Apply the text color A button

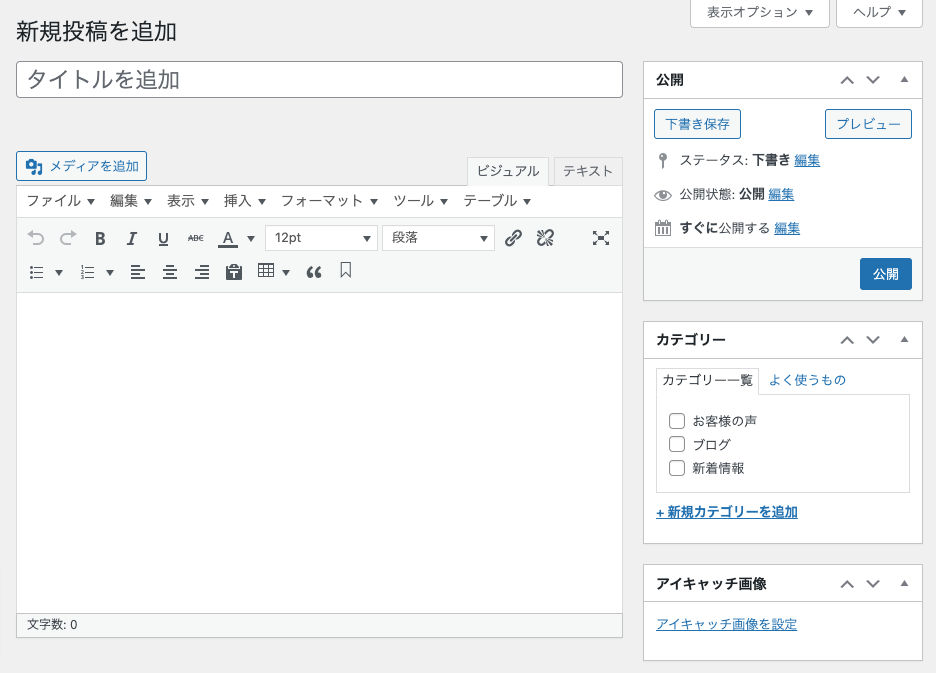[227, 238]
